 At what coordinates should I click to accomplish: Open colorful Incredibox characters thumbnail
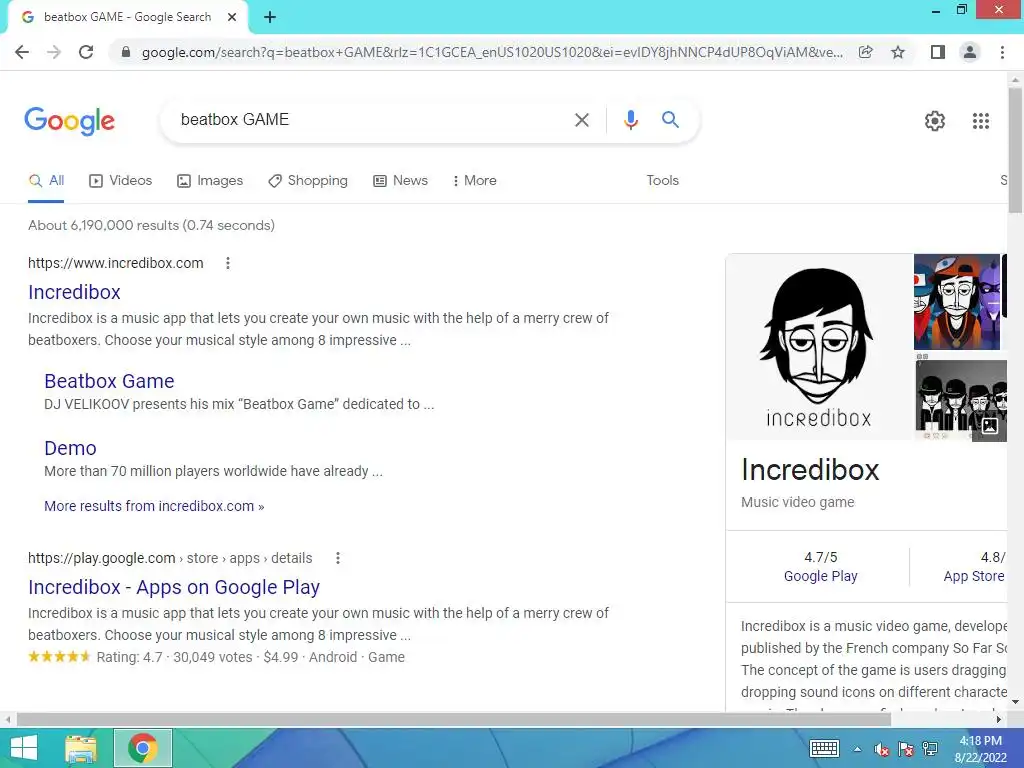pos(957,302)
